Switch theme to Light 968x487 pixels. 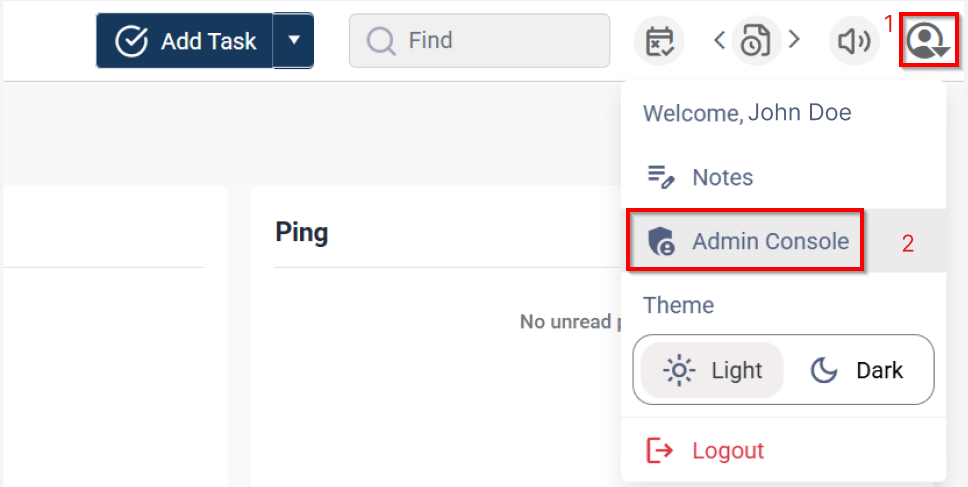point(712,371)
